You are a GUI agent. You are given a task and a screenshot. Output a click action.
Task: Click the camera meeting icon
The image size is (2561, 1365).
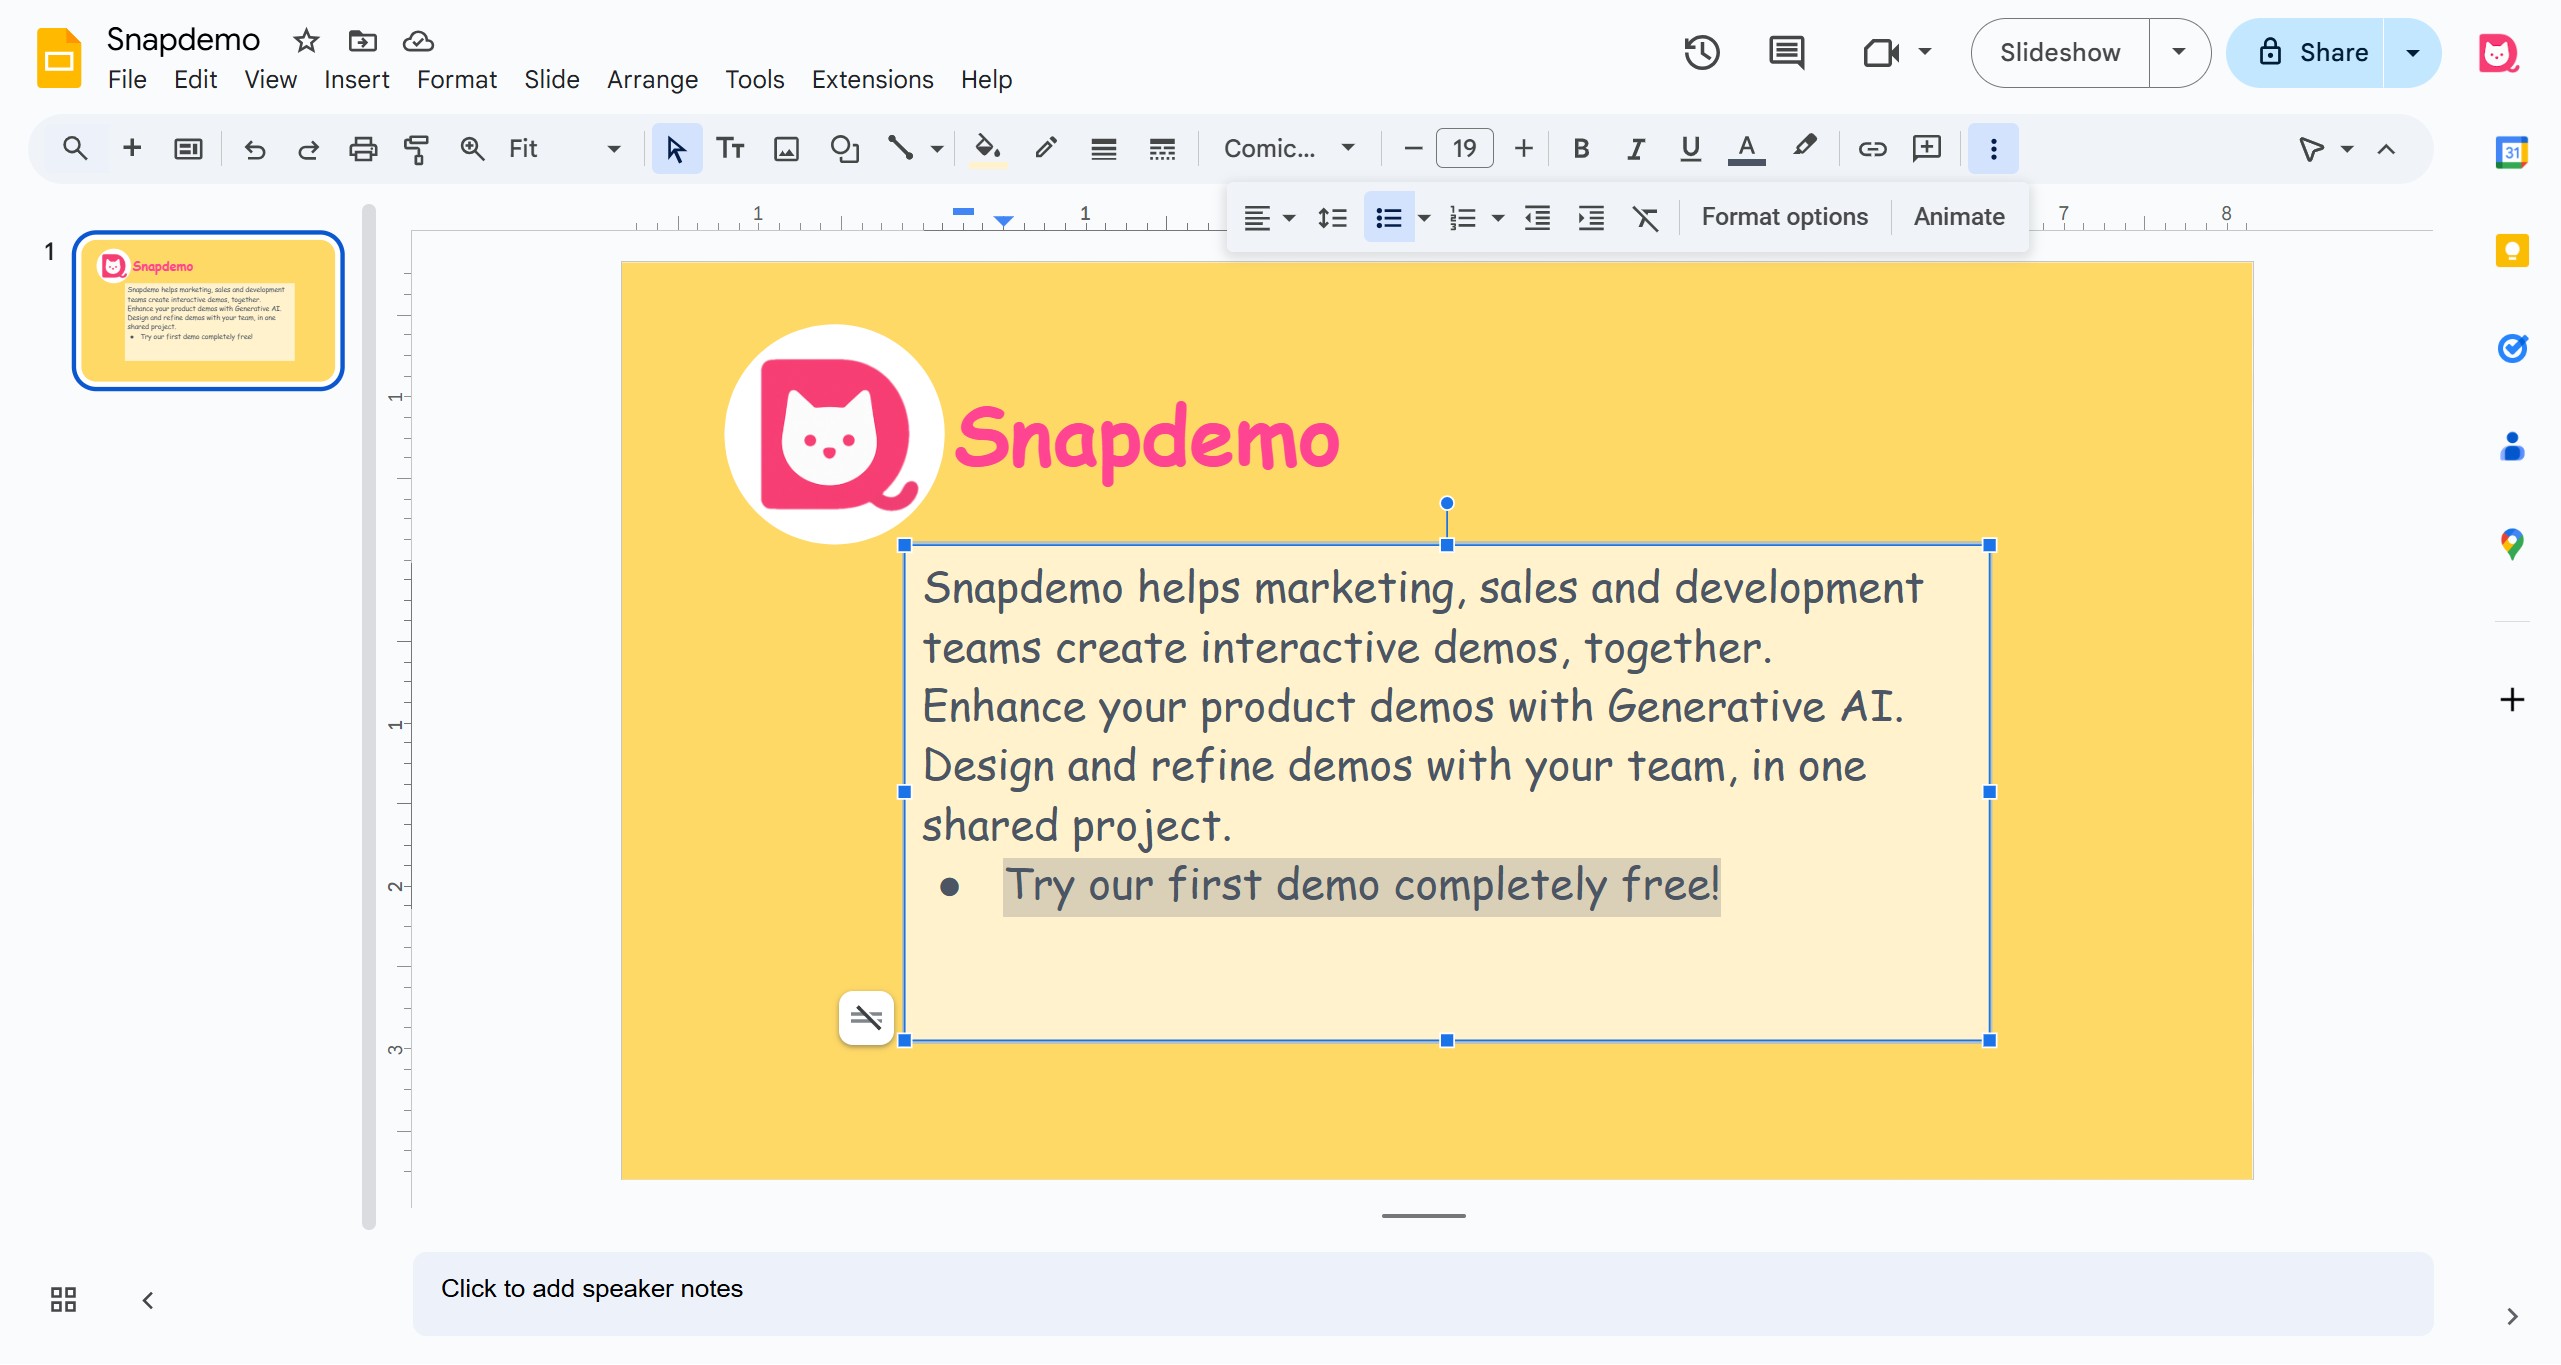point(1881,52)
